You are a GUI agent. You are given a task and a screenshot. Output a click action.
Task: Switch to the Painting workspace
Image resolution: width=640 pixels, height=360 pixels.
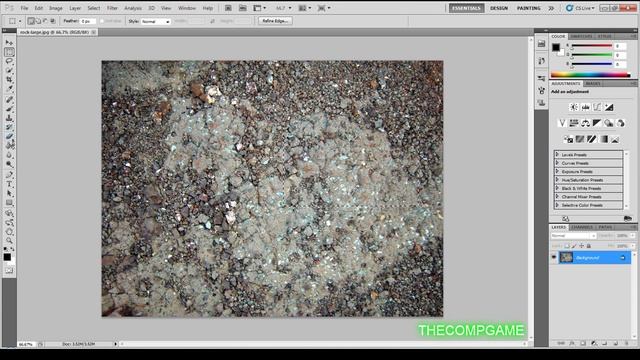[x=529, y=8]
